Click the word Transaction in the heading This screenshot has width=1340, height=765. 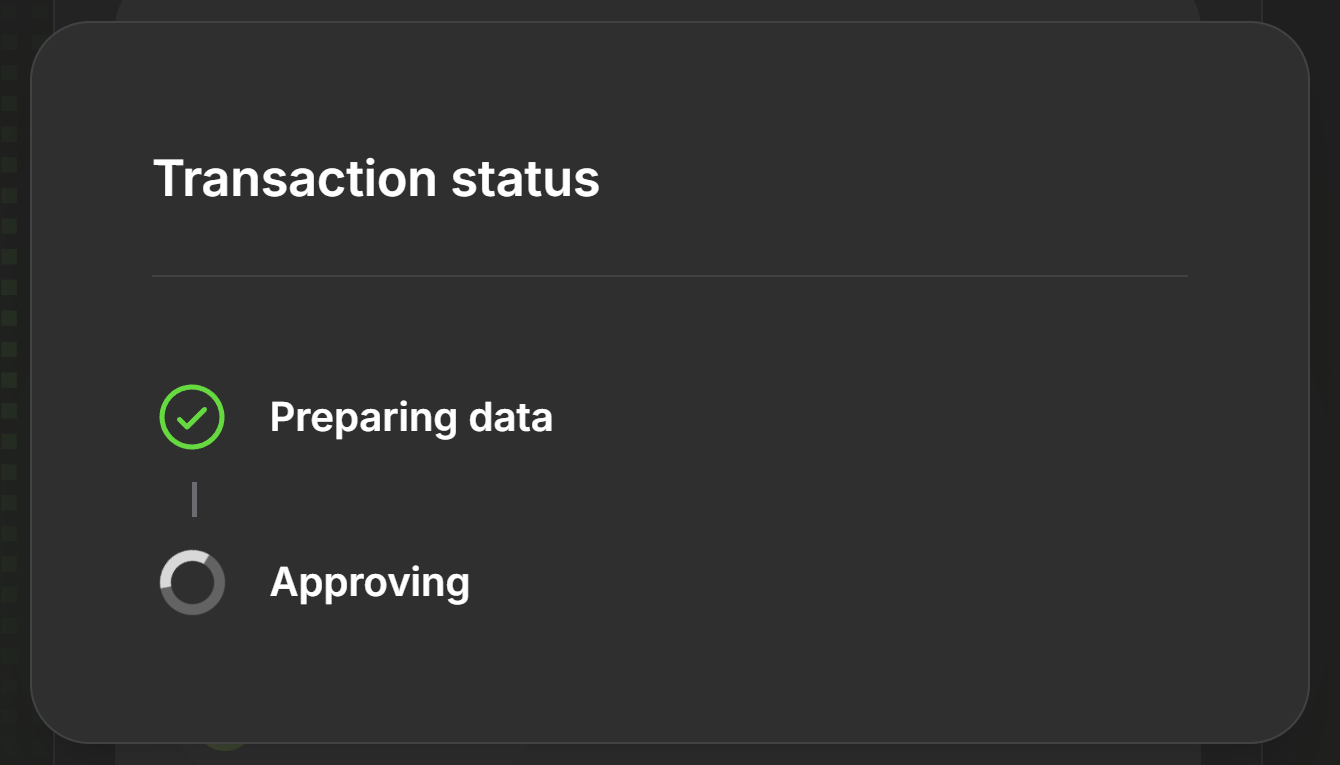click(x=295, y=179)
